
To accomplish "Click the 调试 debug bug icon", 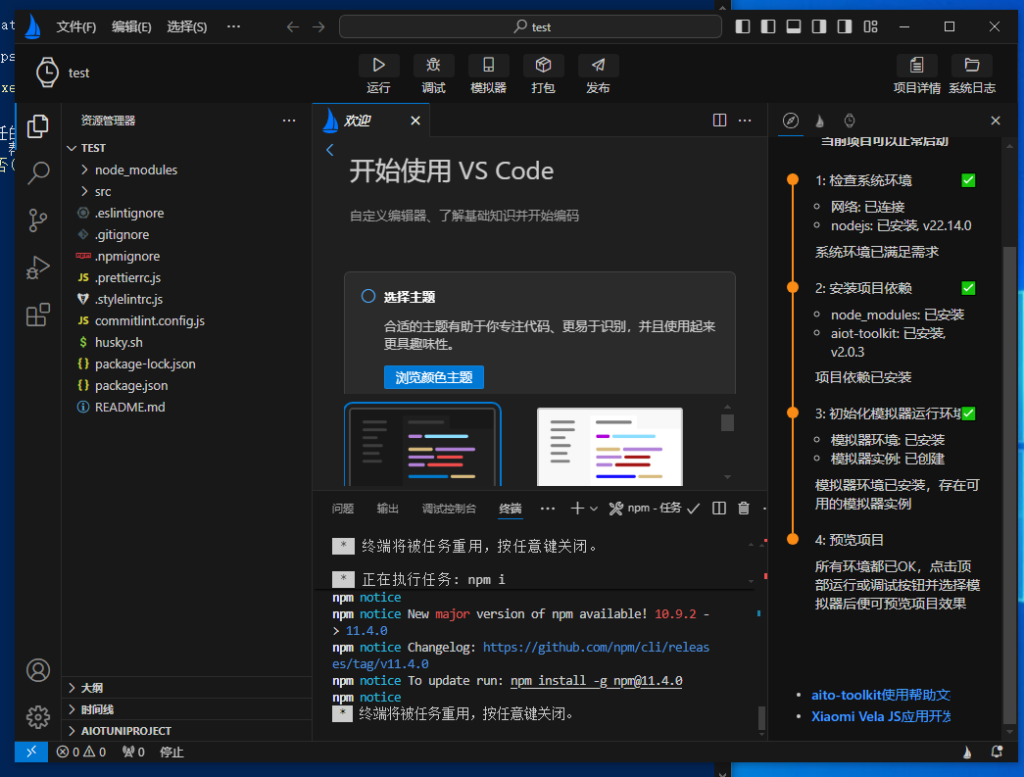I will 433,65.
